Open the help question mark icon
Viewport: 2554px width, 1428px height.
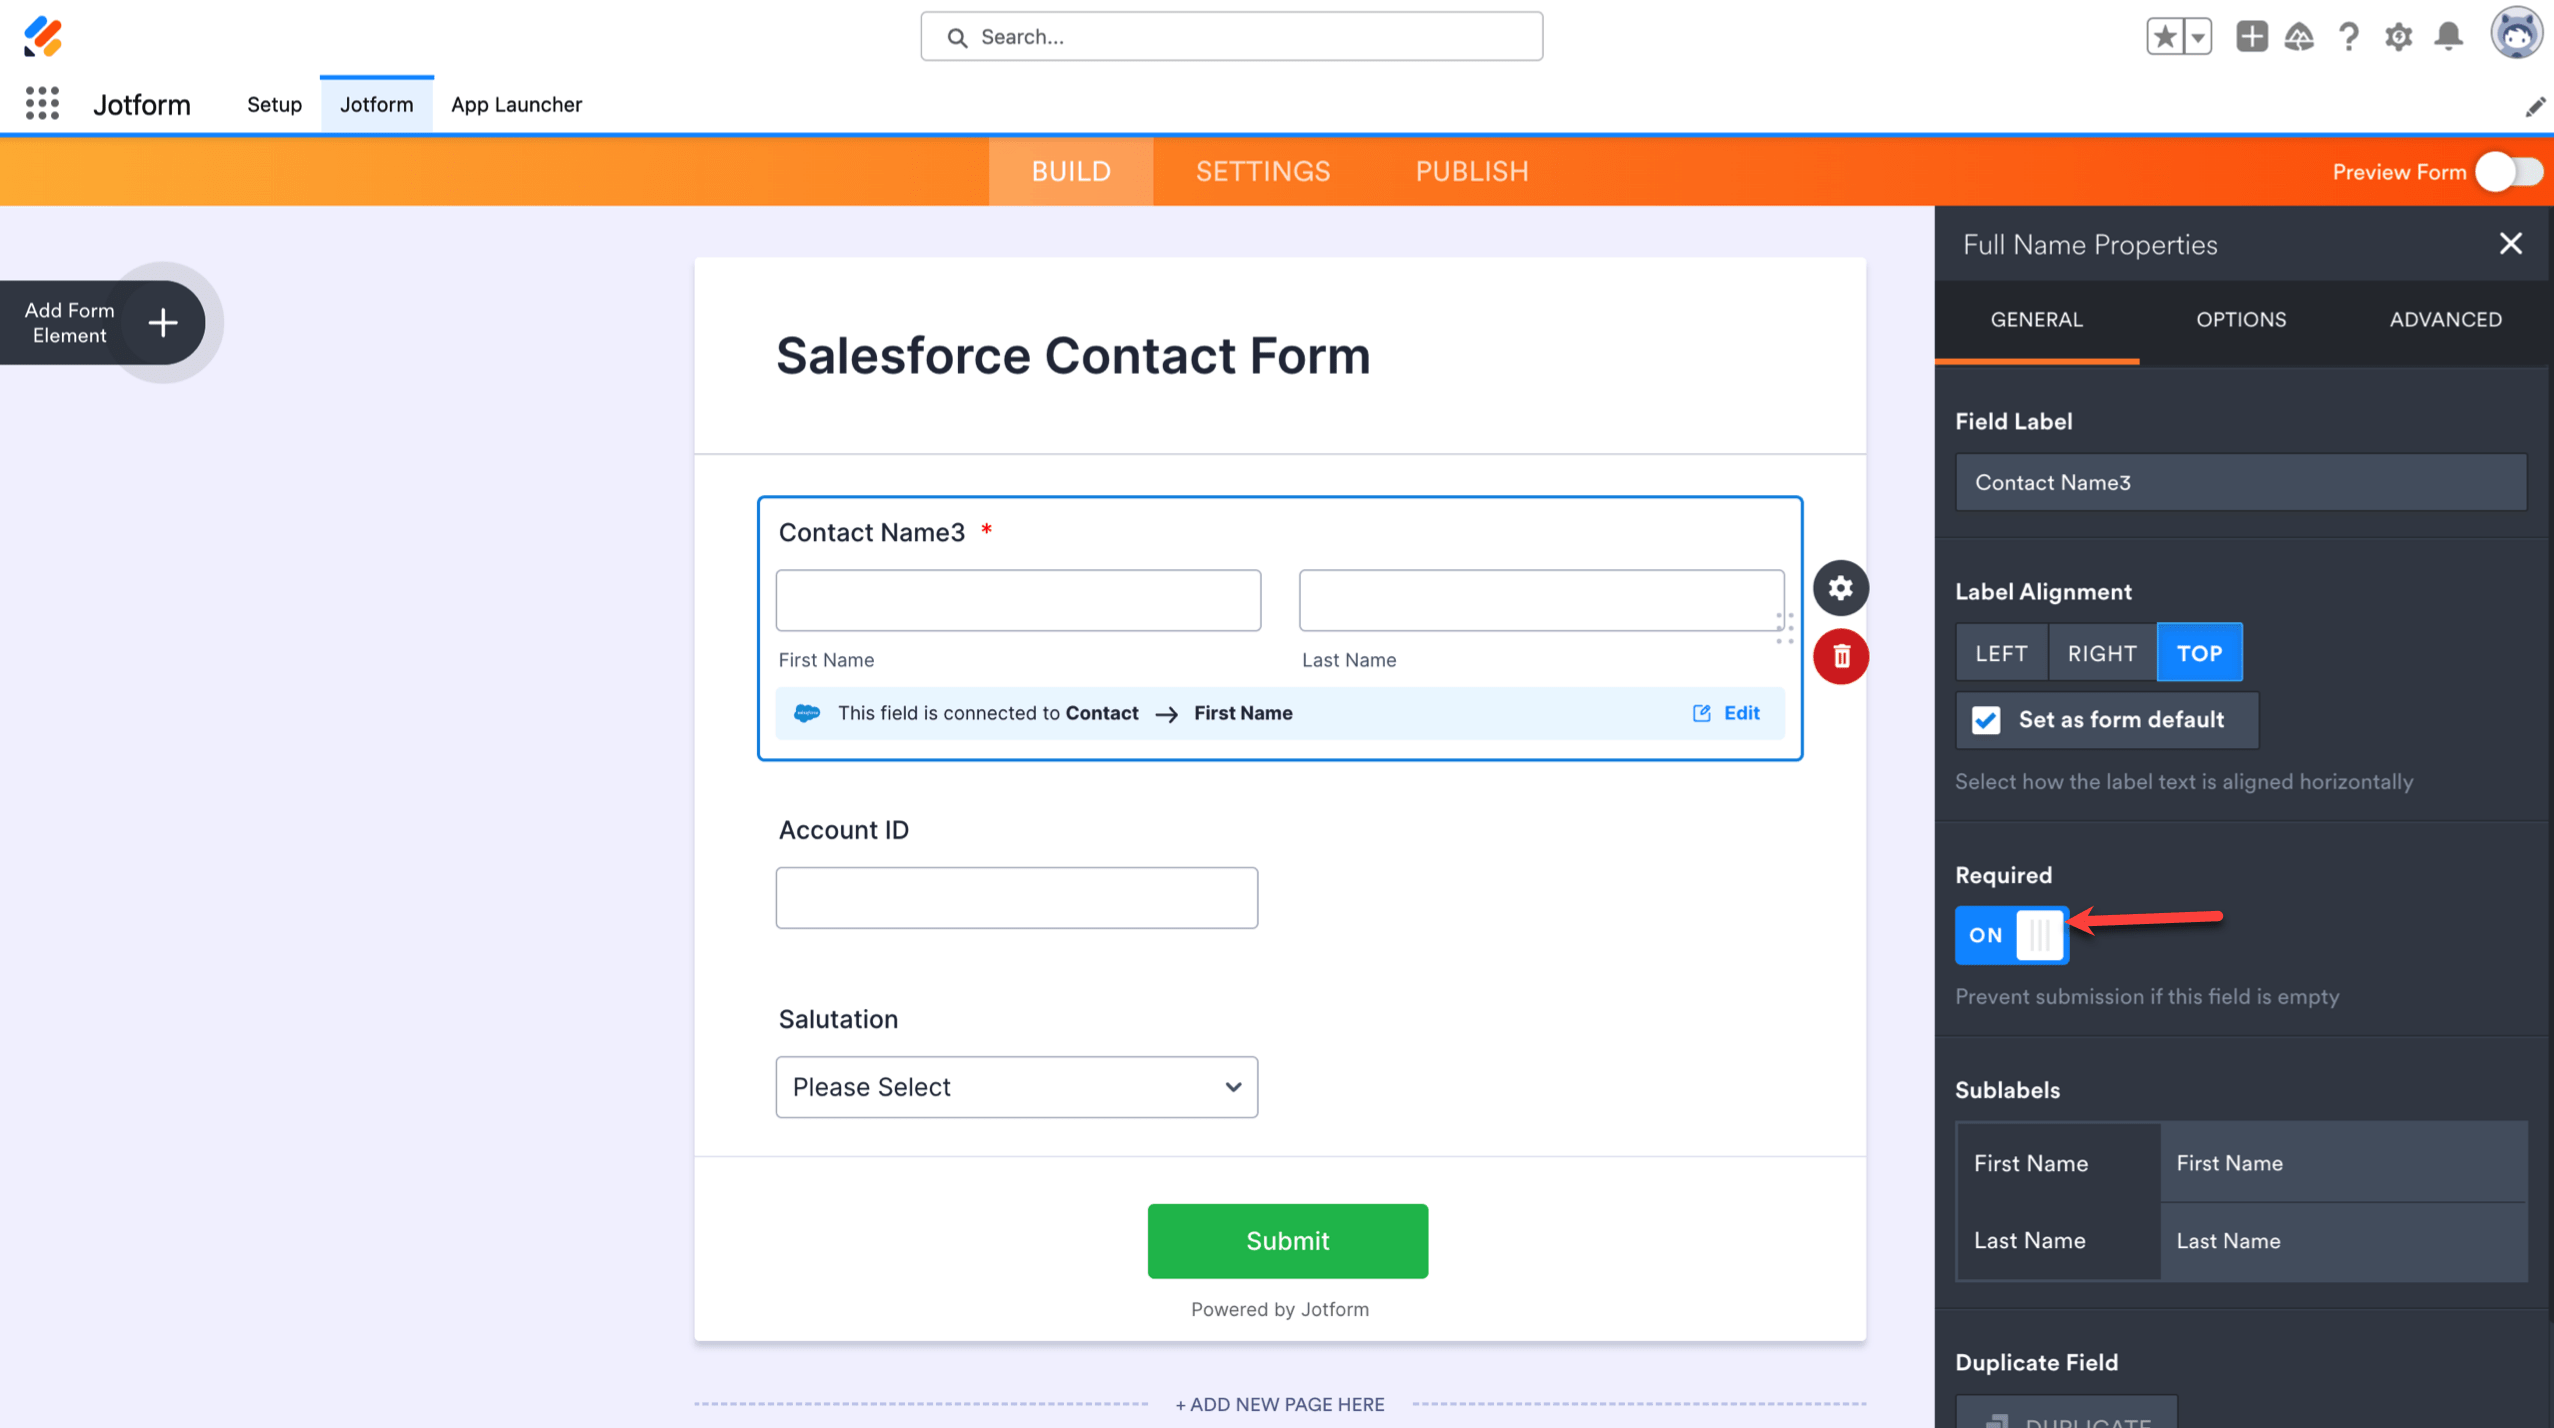pyautogui.click(x=2348, y=37)
